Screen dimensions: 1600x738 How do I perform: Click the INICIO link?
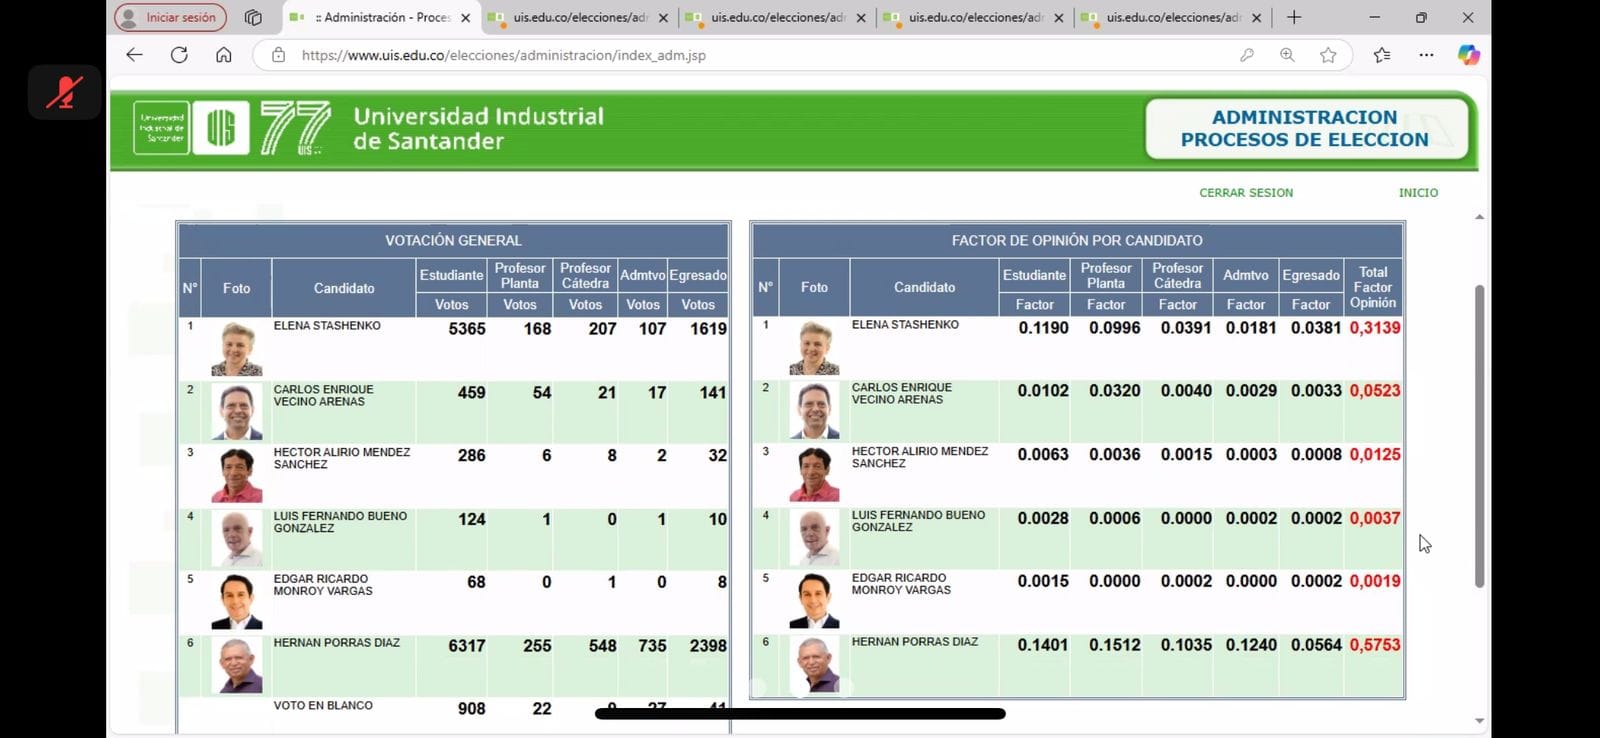tap(1418, 193)
